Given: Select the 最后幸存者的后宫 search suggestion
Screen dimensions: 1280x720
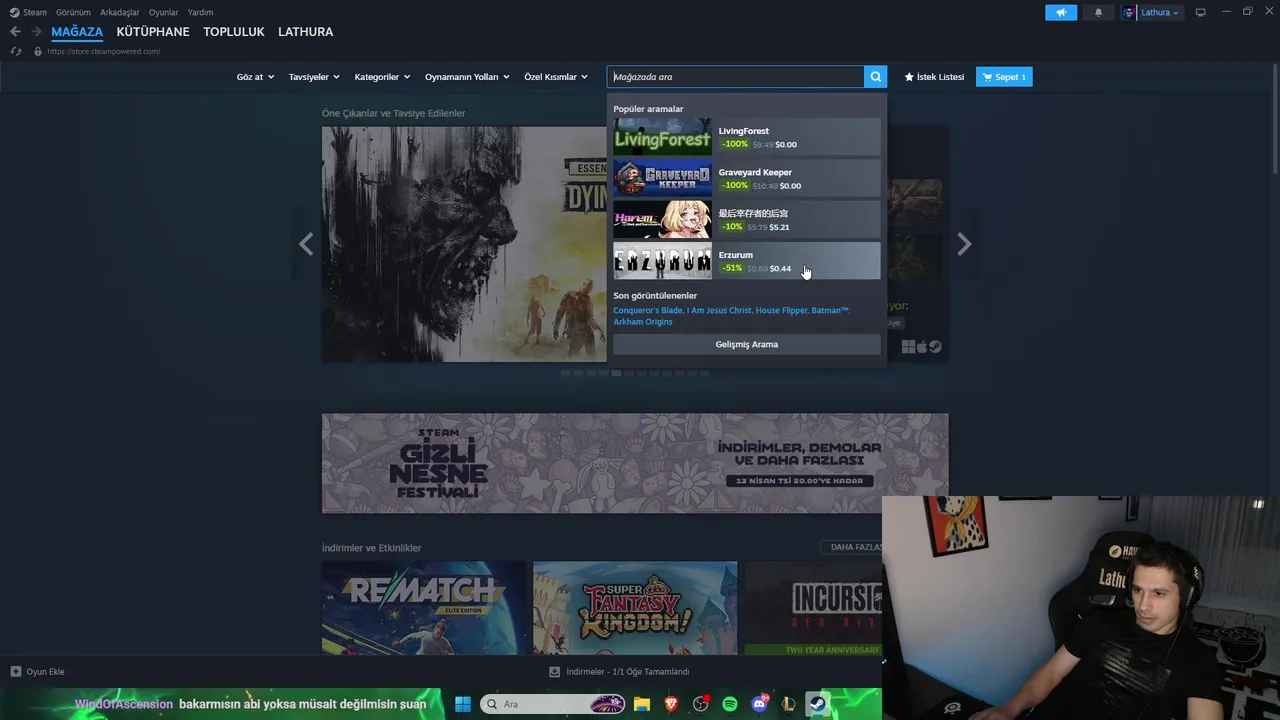Looking at the screenshot, I should [747, 220].
